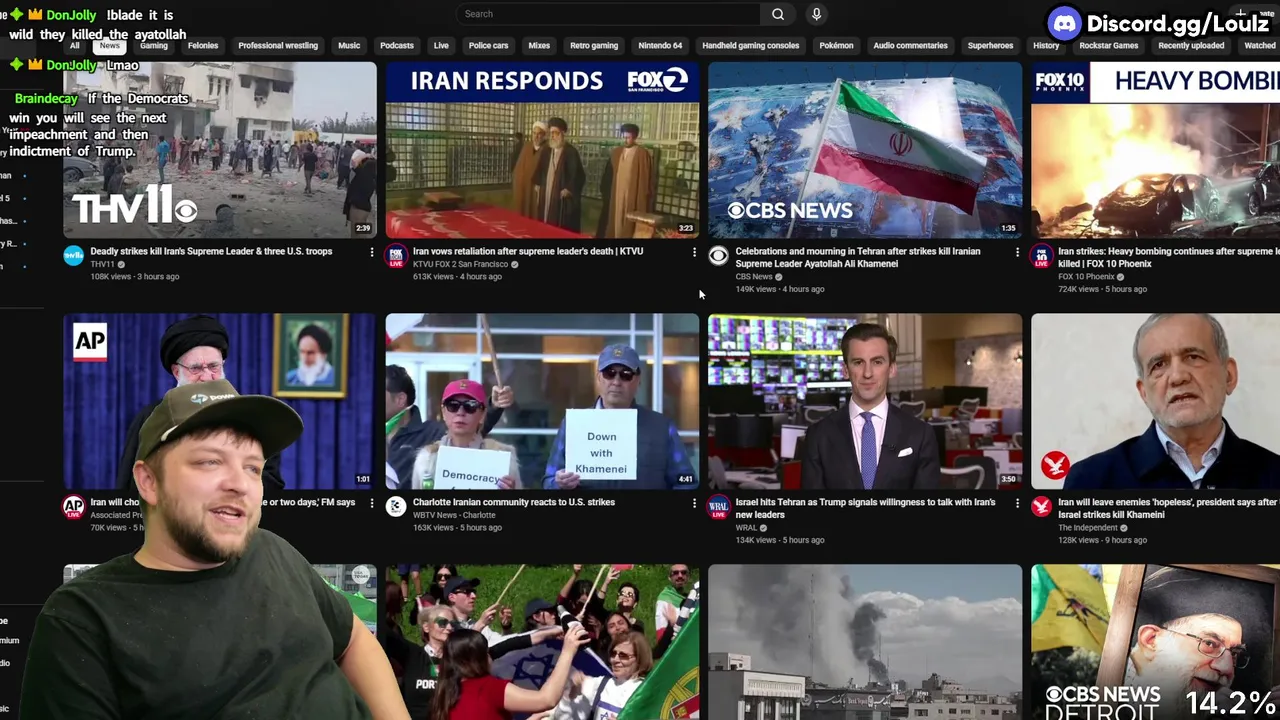Open options menu for THV11 video

click(x=372, y=252)
